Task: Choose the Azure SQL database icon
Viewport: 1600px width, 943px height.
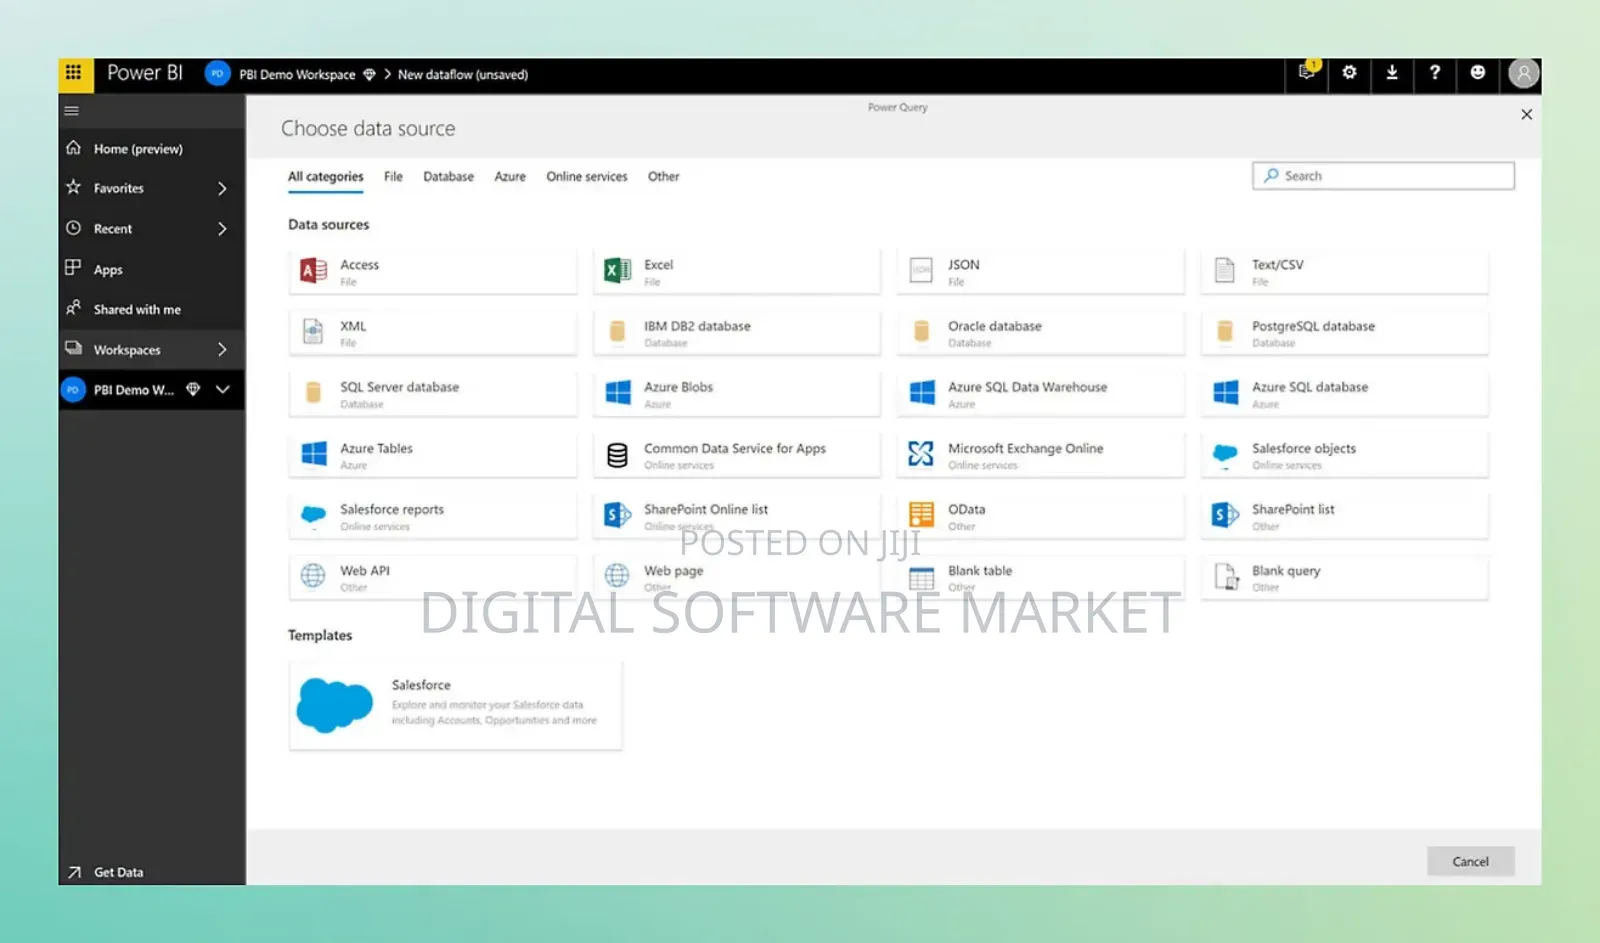Action: tap(1226, 392)
